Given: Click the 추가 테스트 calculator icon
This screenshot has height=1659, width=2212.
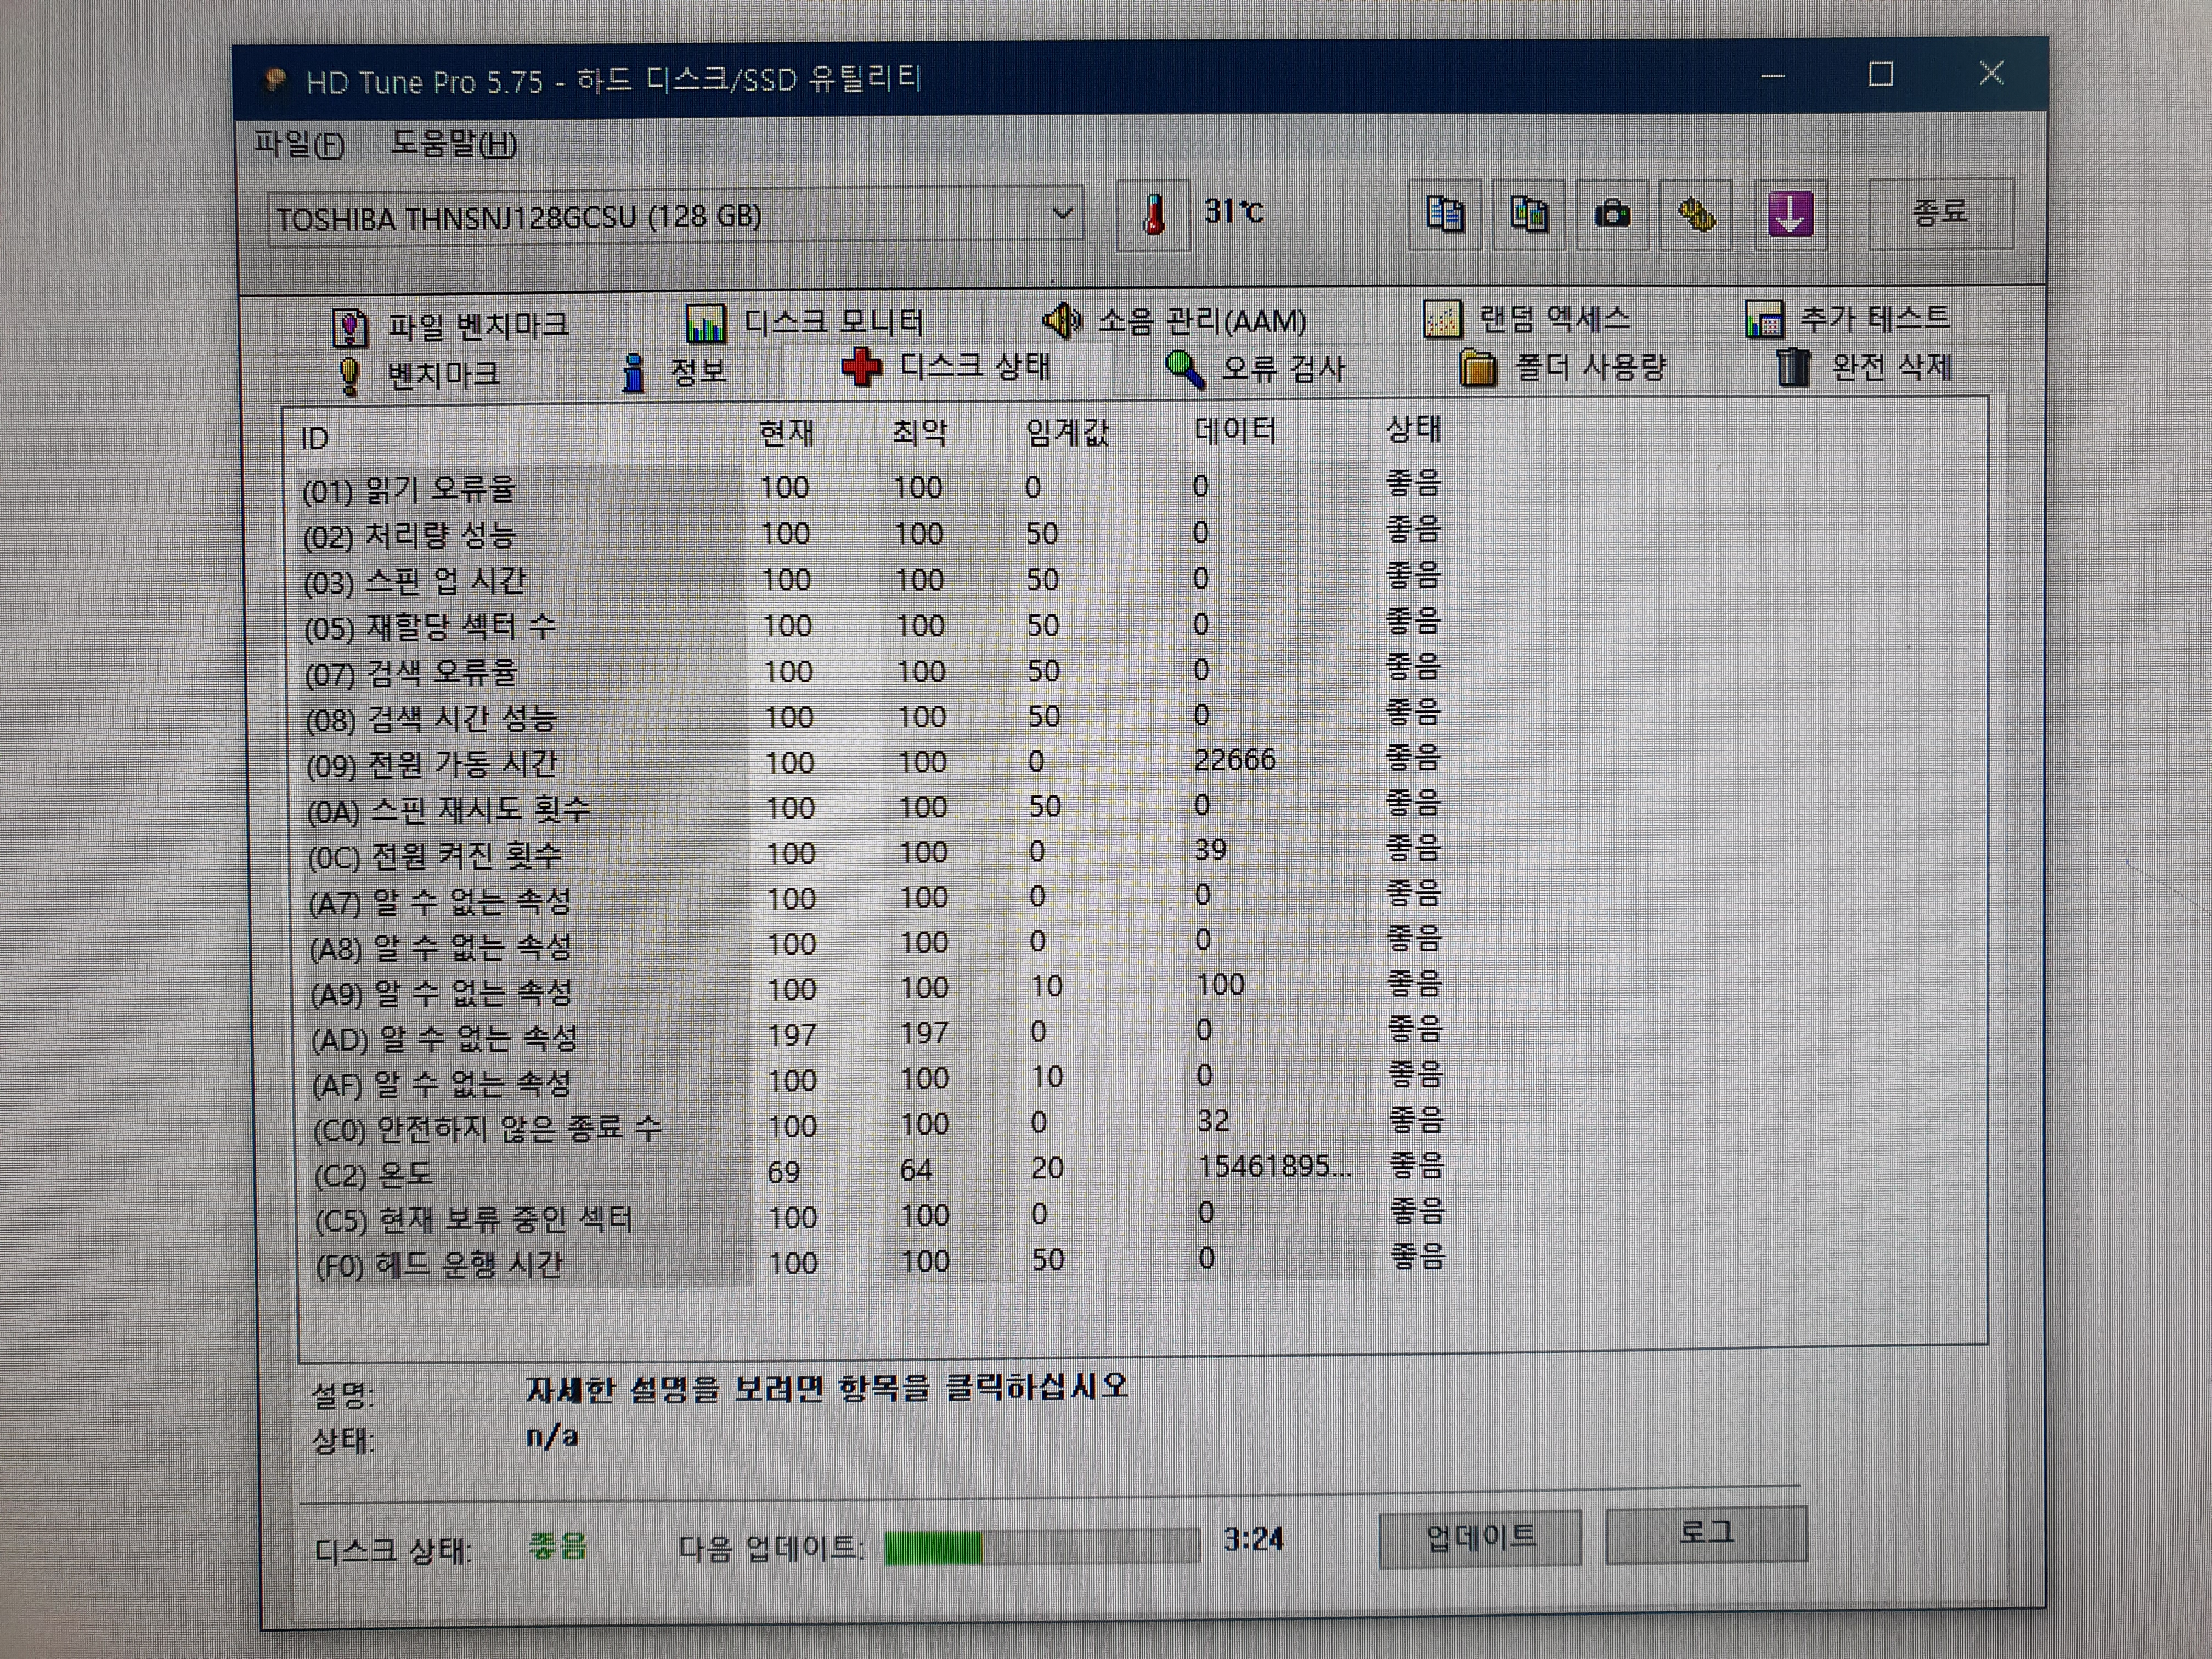Looking at the screenshot, I should click(x=1764, y=319).
